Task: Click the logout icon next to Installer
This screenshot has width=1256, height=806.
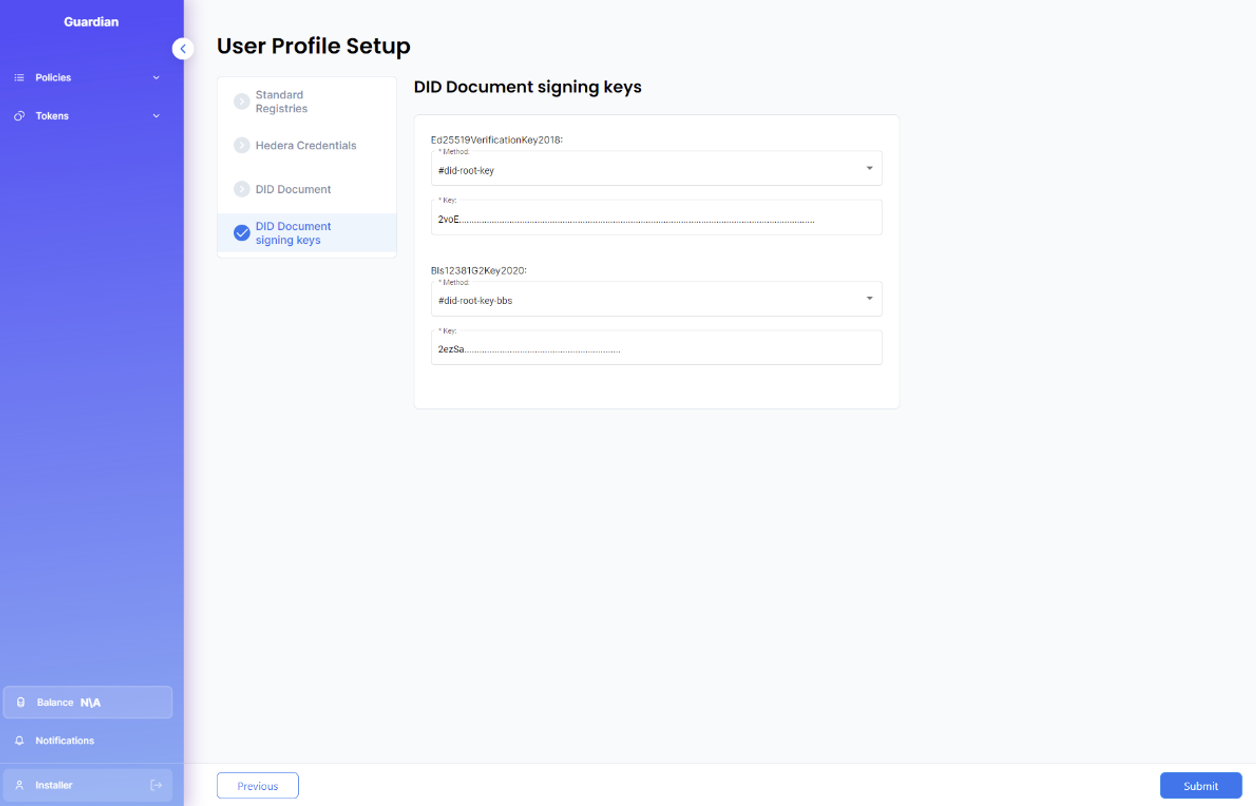Action: (x=156, y=785)
